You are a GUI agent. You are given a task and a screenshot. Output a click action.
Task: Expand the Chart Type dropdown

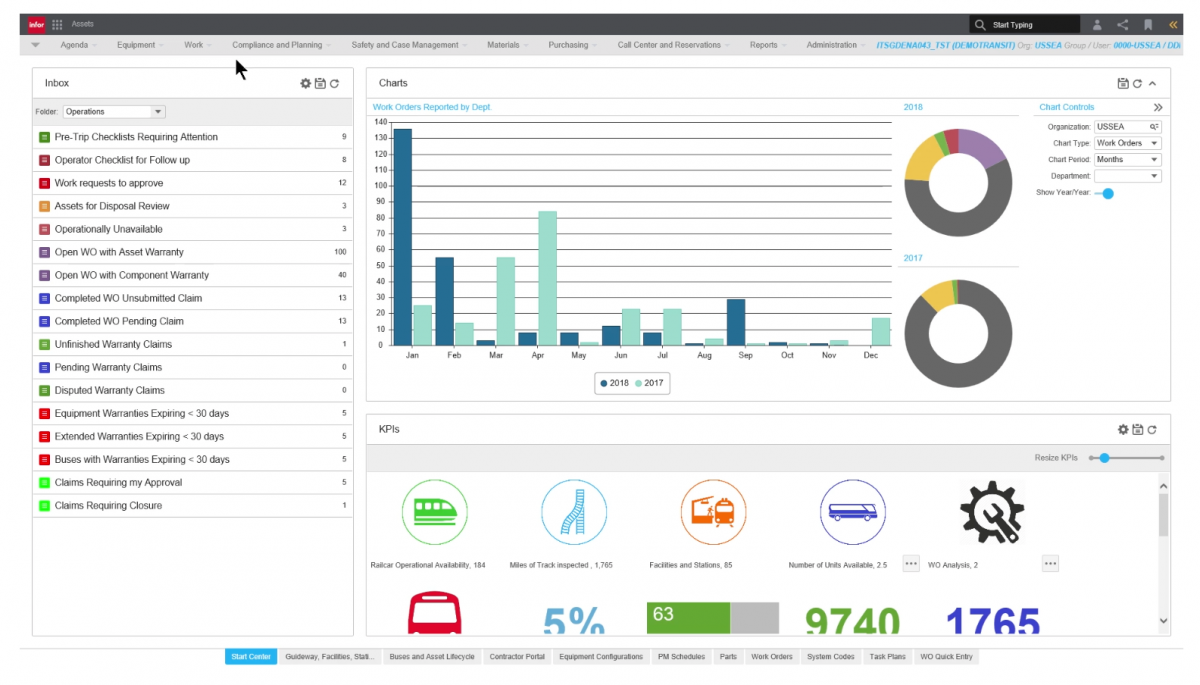coord(1127,143)
